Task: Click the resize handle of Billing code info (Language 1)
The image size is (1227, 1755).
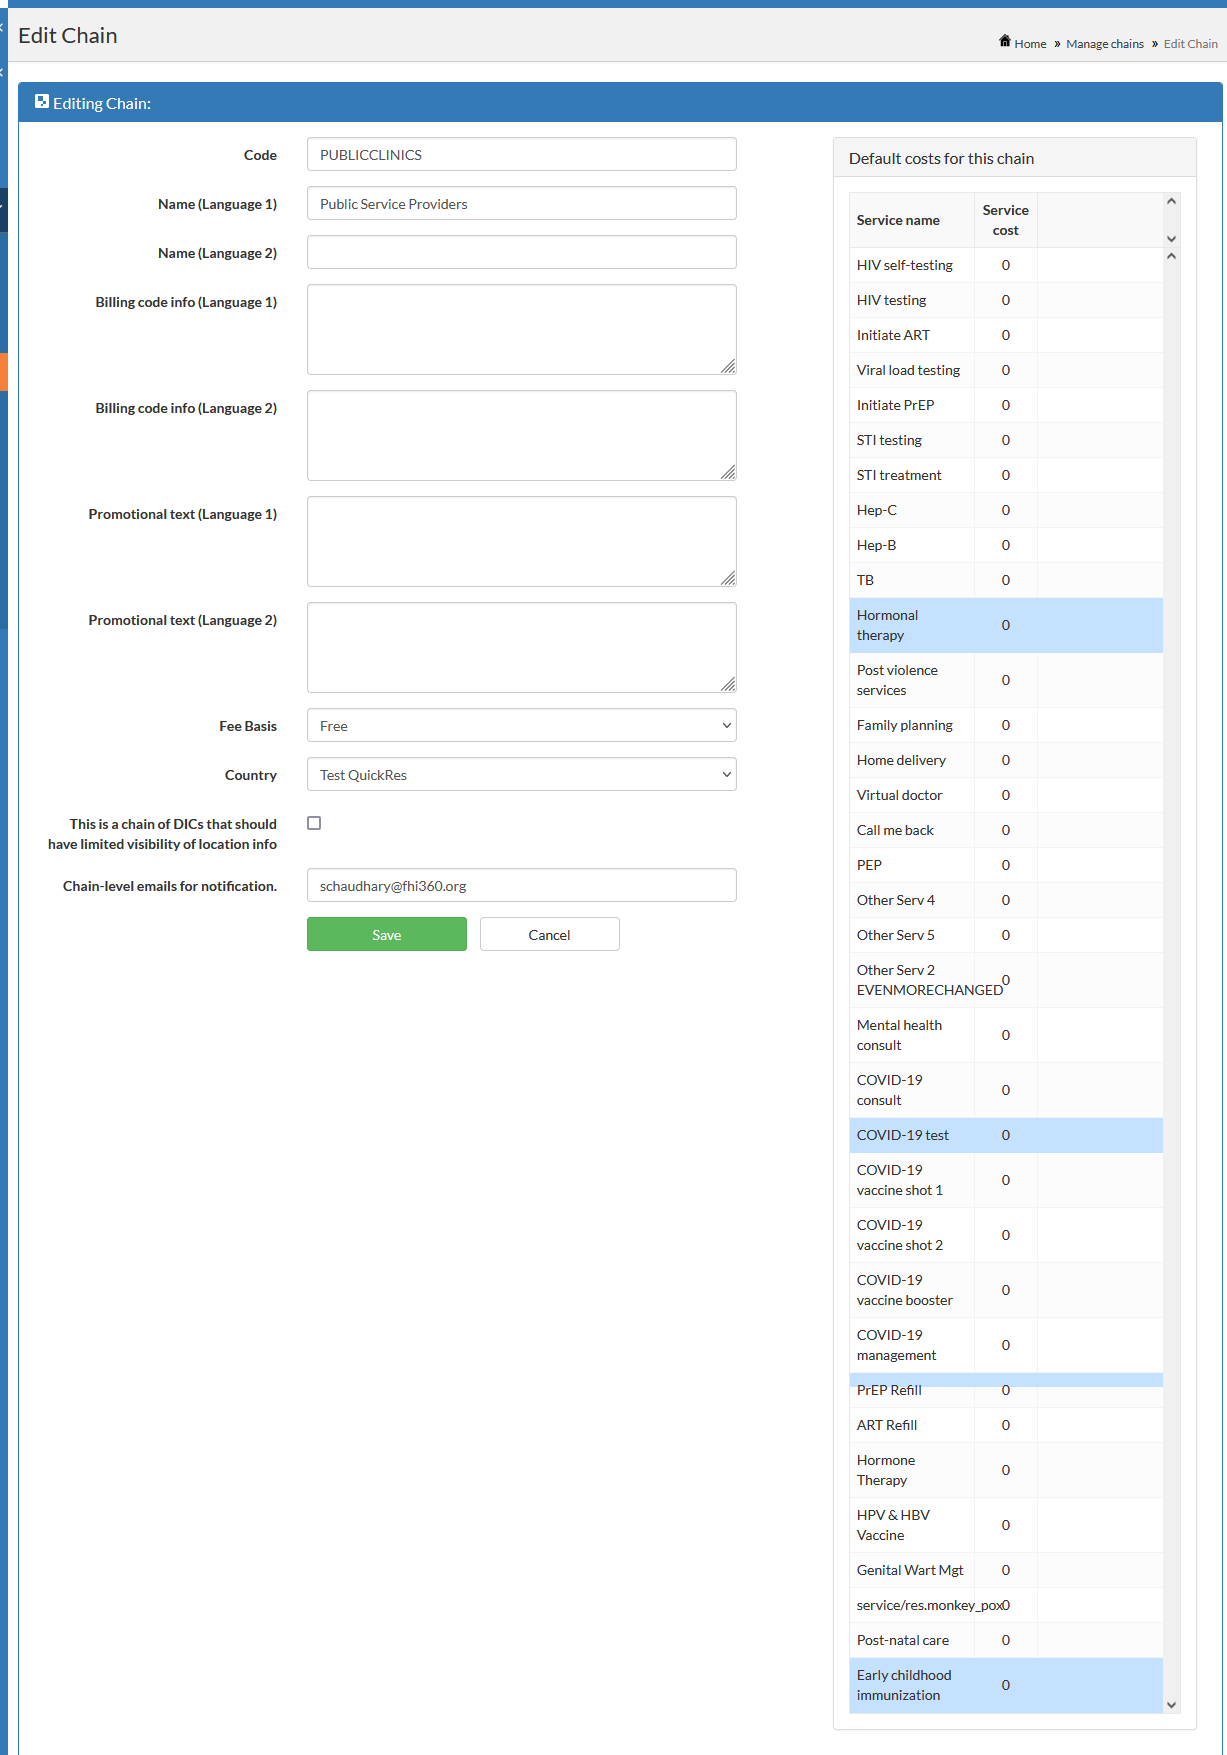Action: [728, 367]
